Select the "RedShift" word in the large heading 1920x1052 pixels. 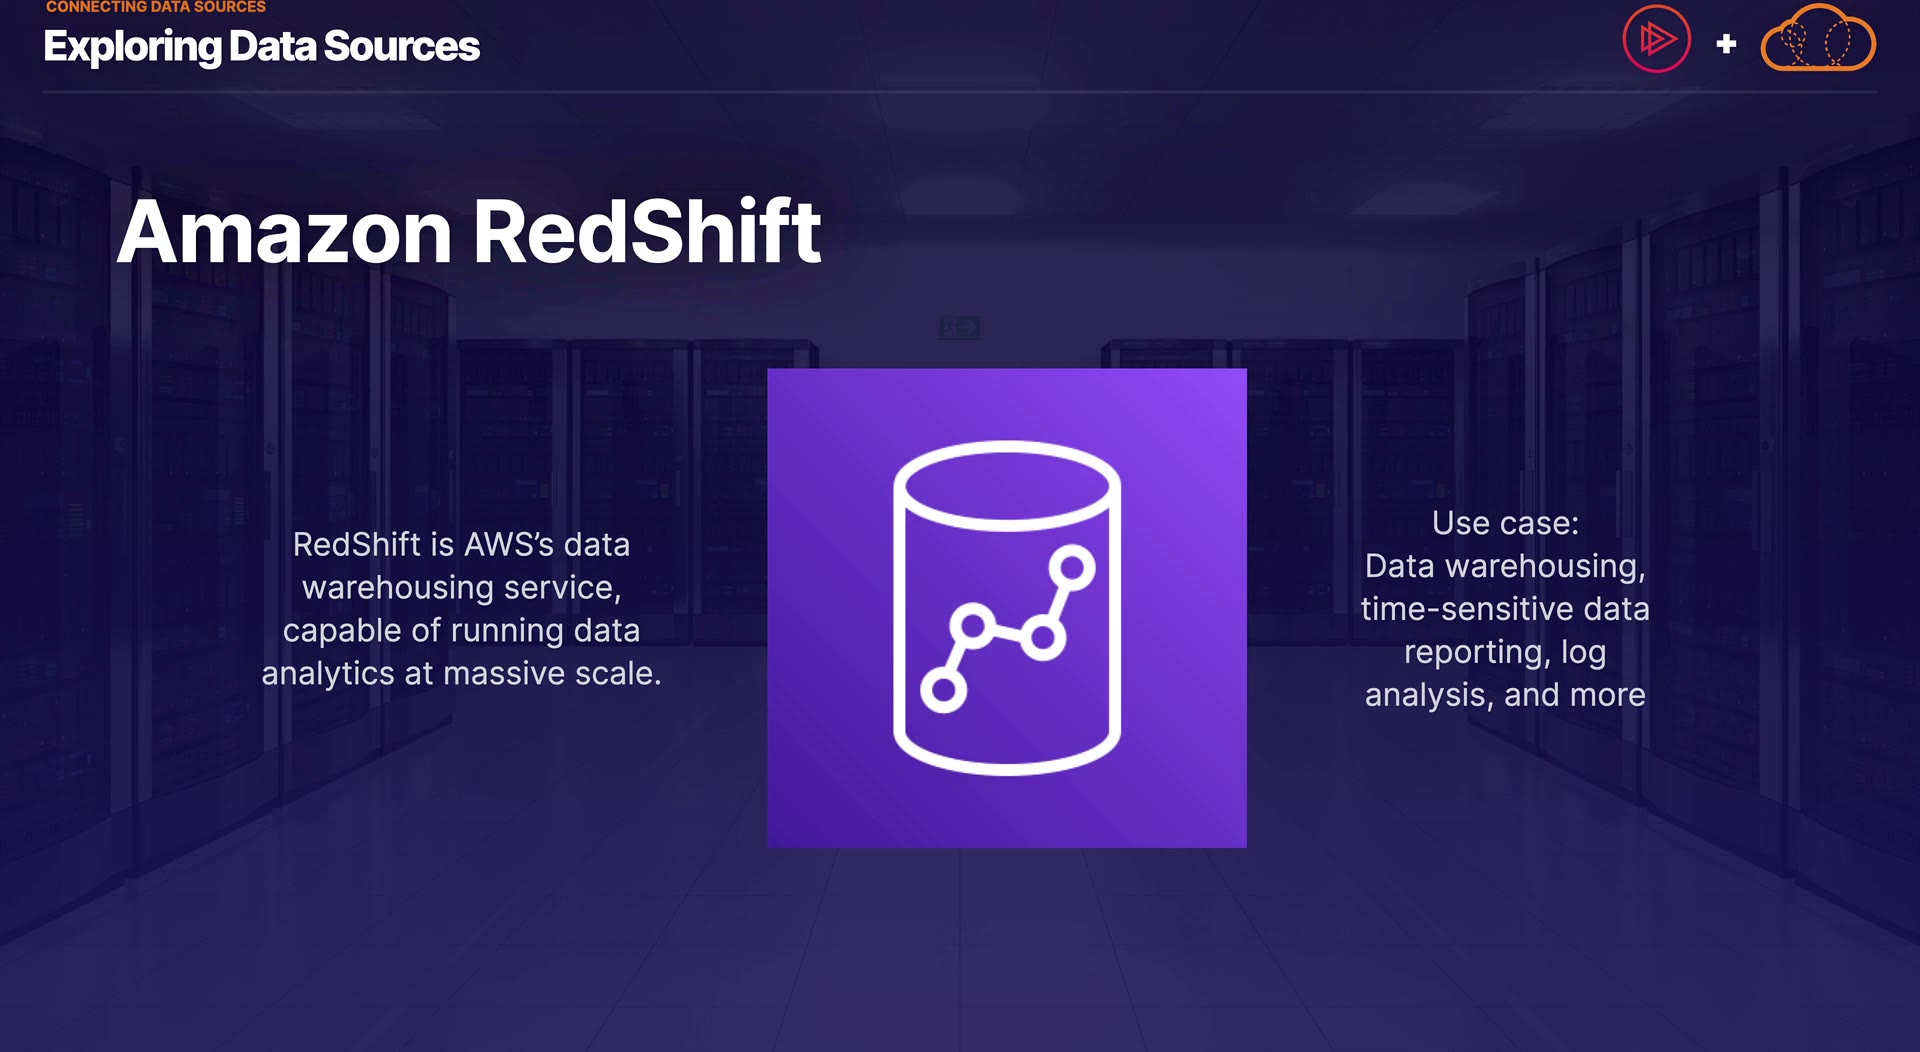click(646, 232)
